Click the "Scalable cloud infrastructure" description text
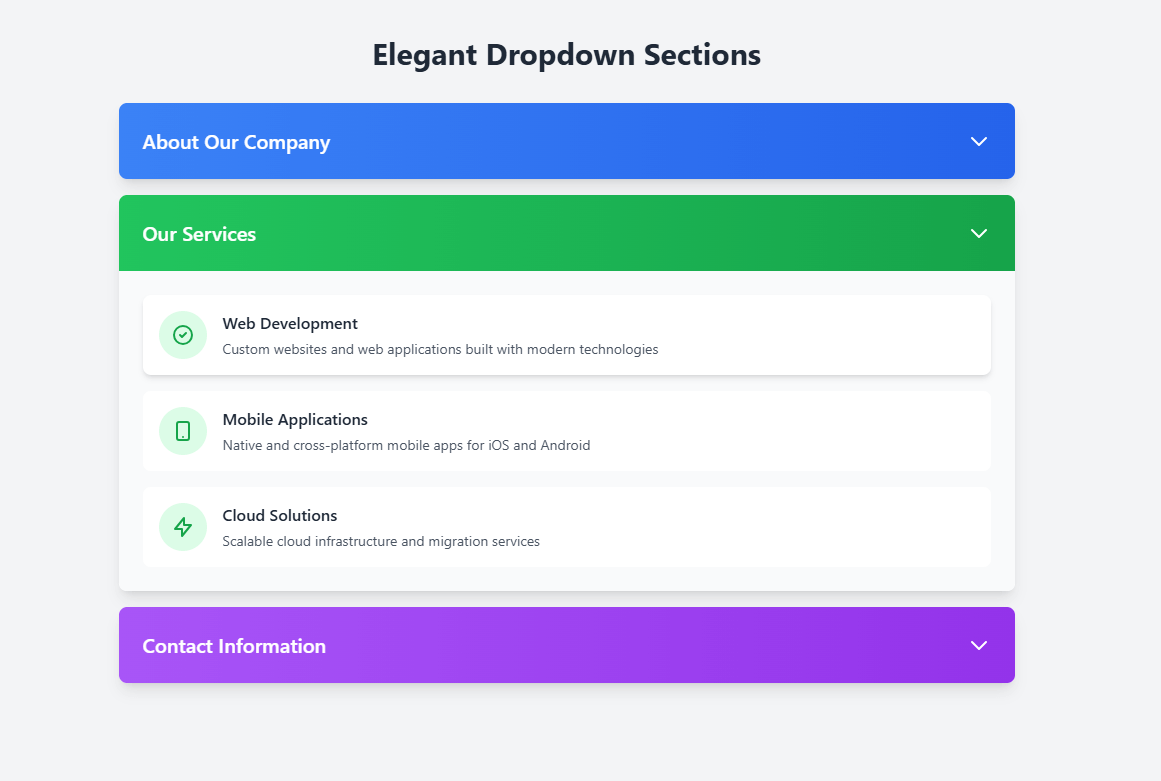Screen dimensions: 1161x781 pyautogui.click(x=381, y=541)
